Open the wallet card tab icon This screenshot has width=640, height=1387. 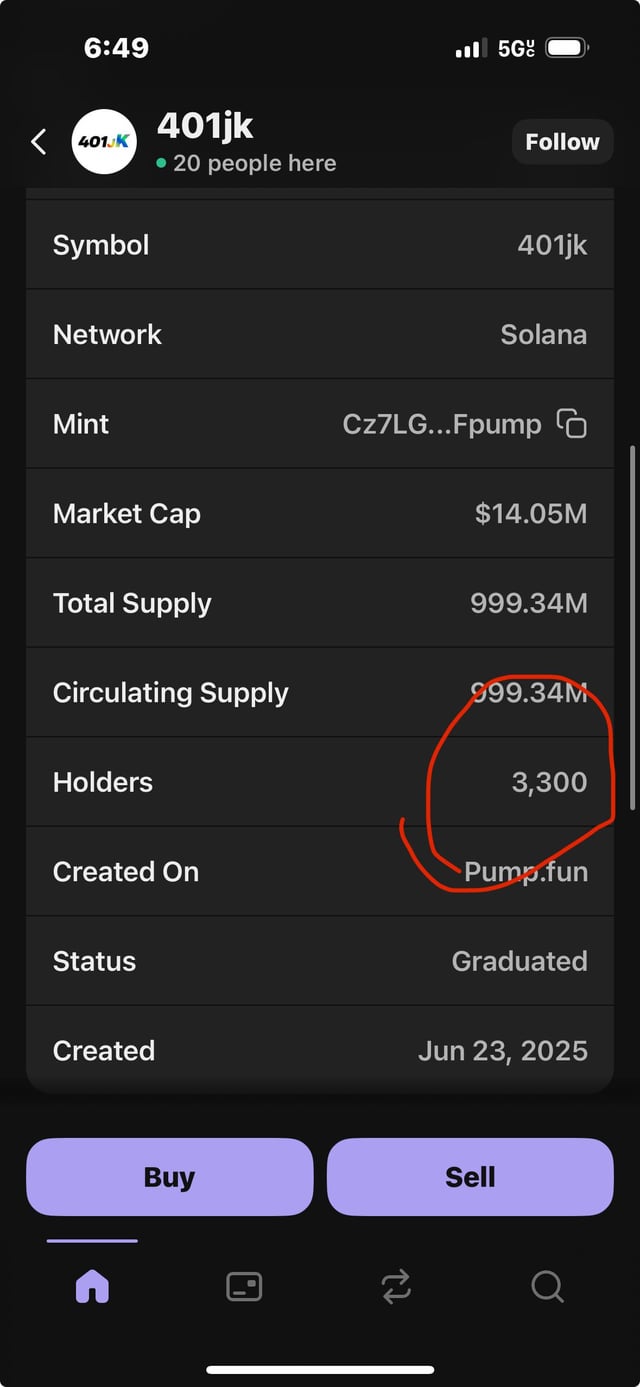[x=244, y=1286]
